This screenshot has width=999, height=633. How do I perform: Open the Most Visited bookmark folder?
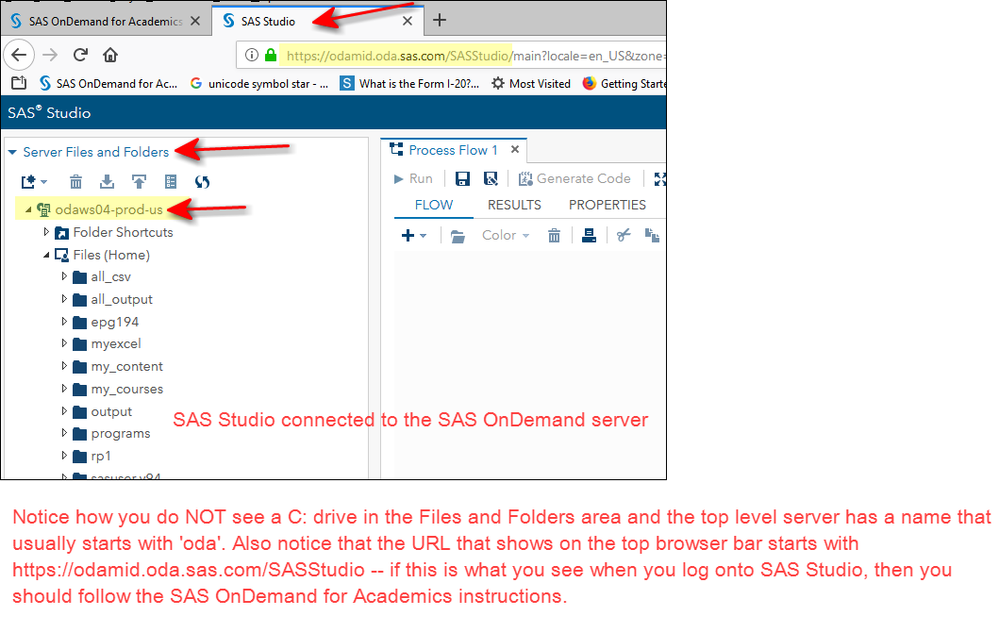coord(531,83)
